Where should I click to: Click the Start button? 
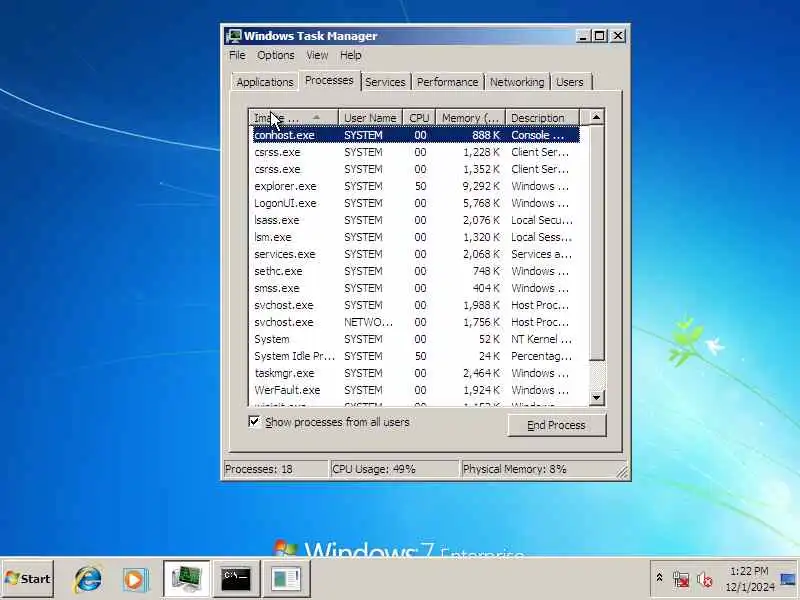click(x=28, y=579)
